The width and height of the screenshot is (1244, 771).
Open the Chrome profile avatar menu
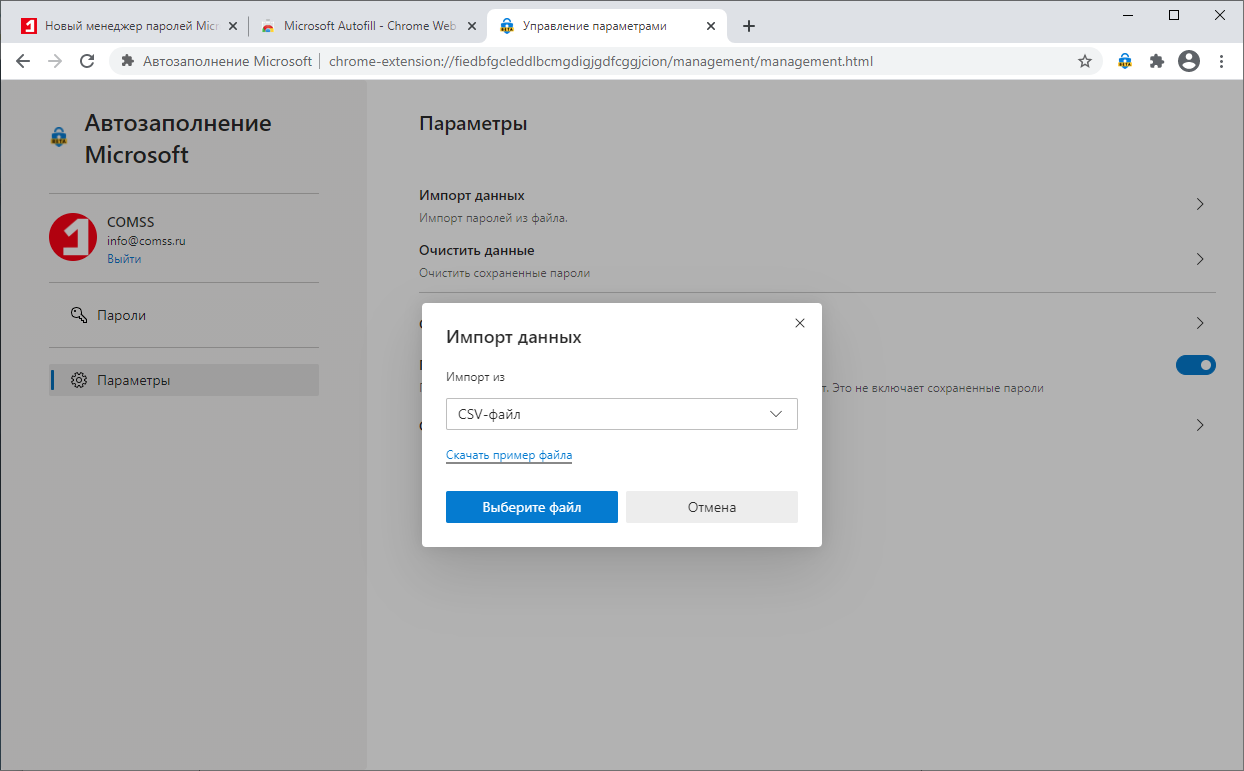(1189, 61)
